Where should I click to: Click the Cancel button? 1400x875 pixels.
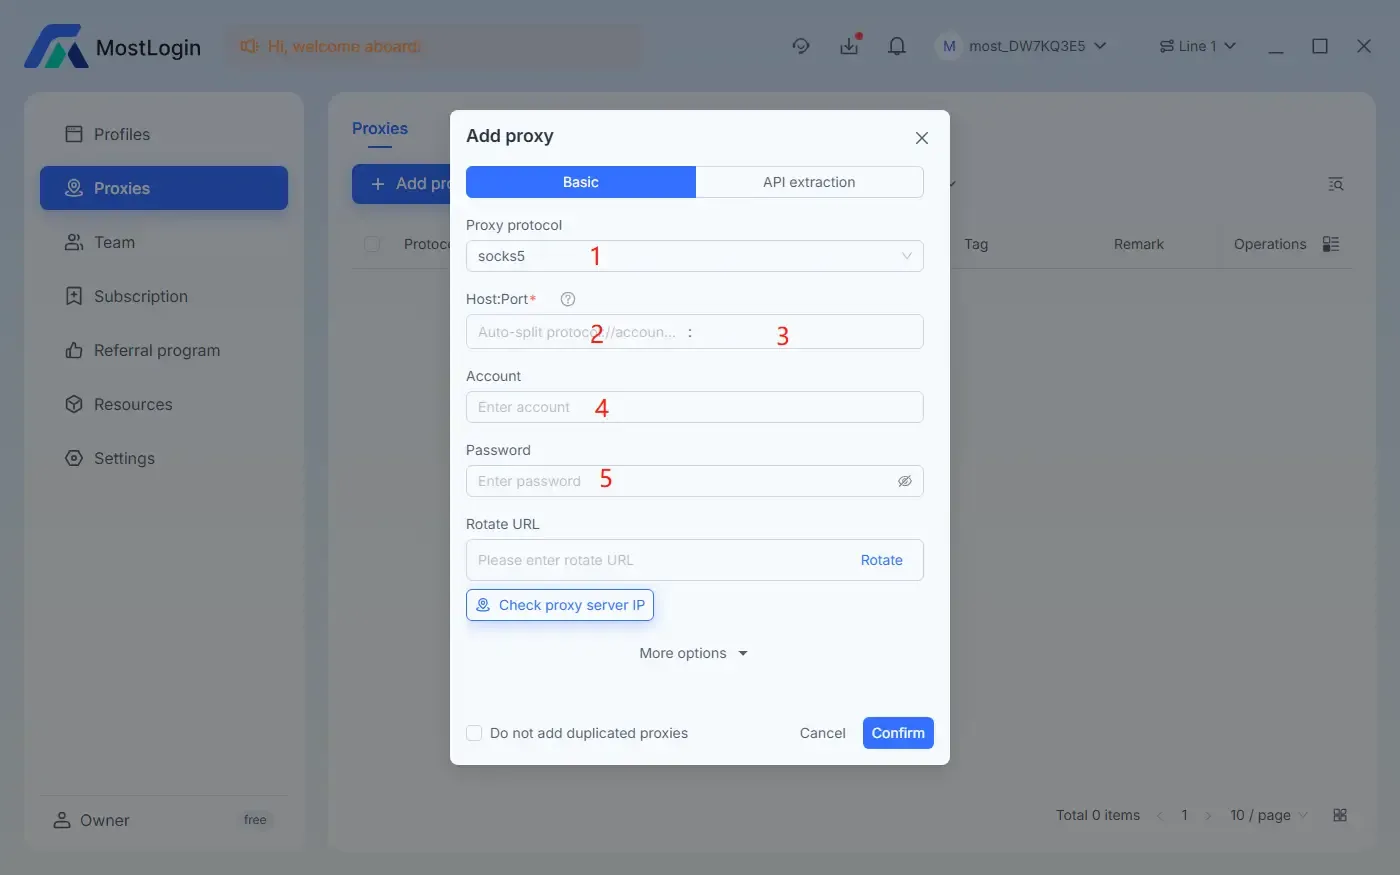coord(822,733)
